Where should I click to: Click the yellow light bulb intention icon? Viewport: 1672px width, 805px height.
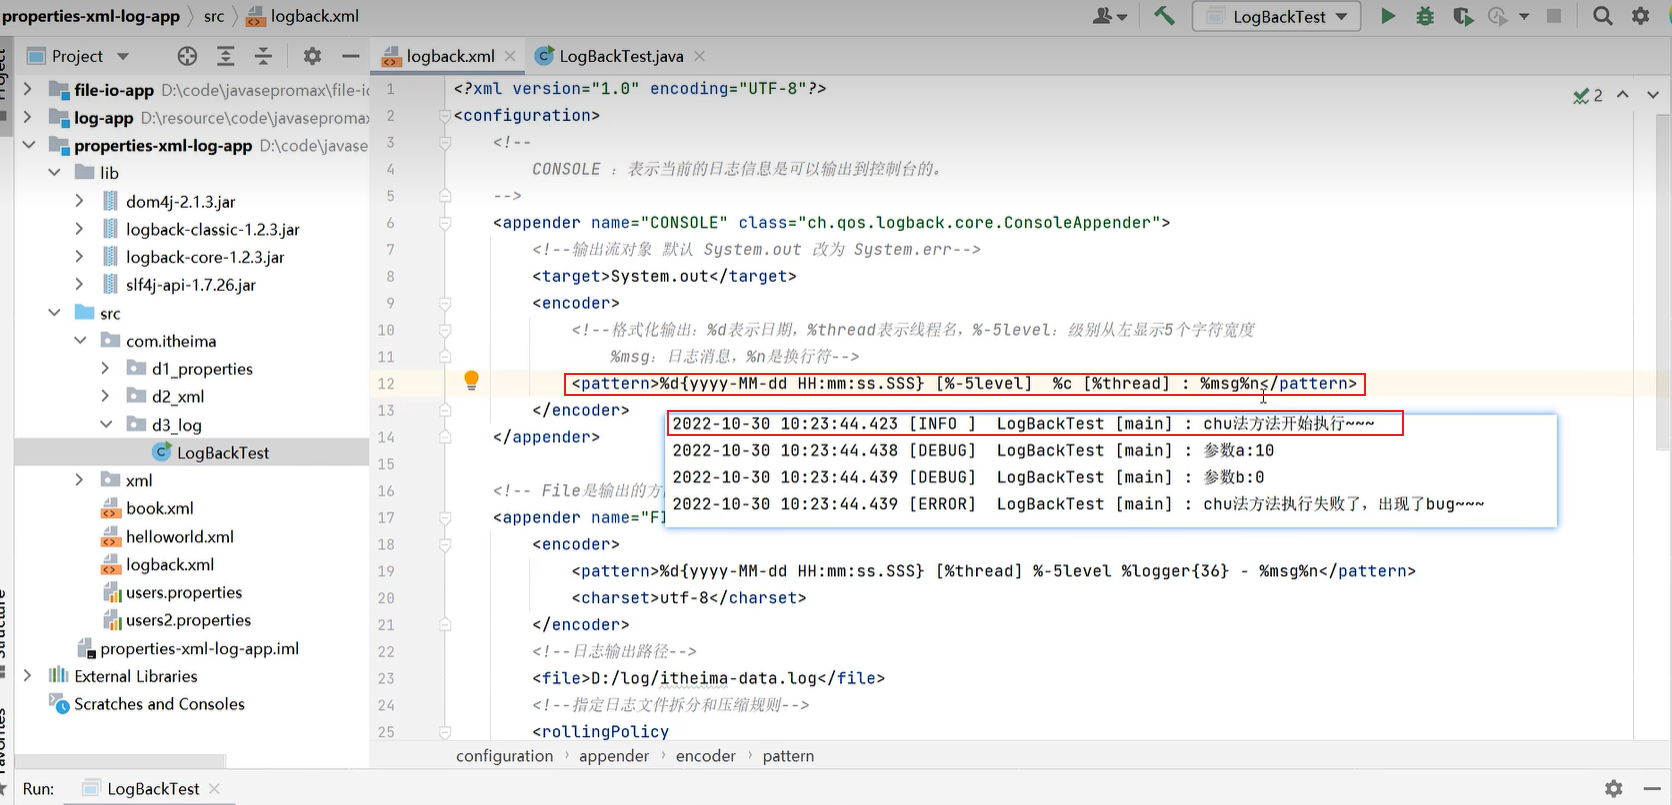coord(471,381)
